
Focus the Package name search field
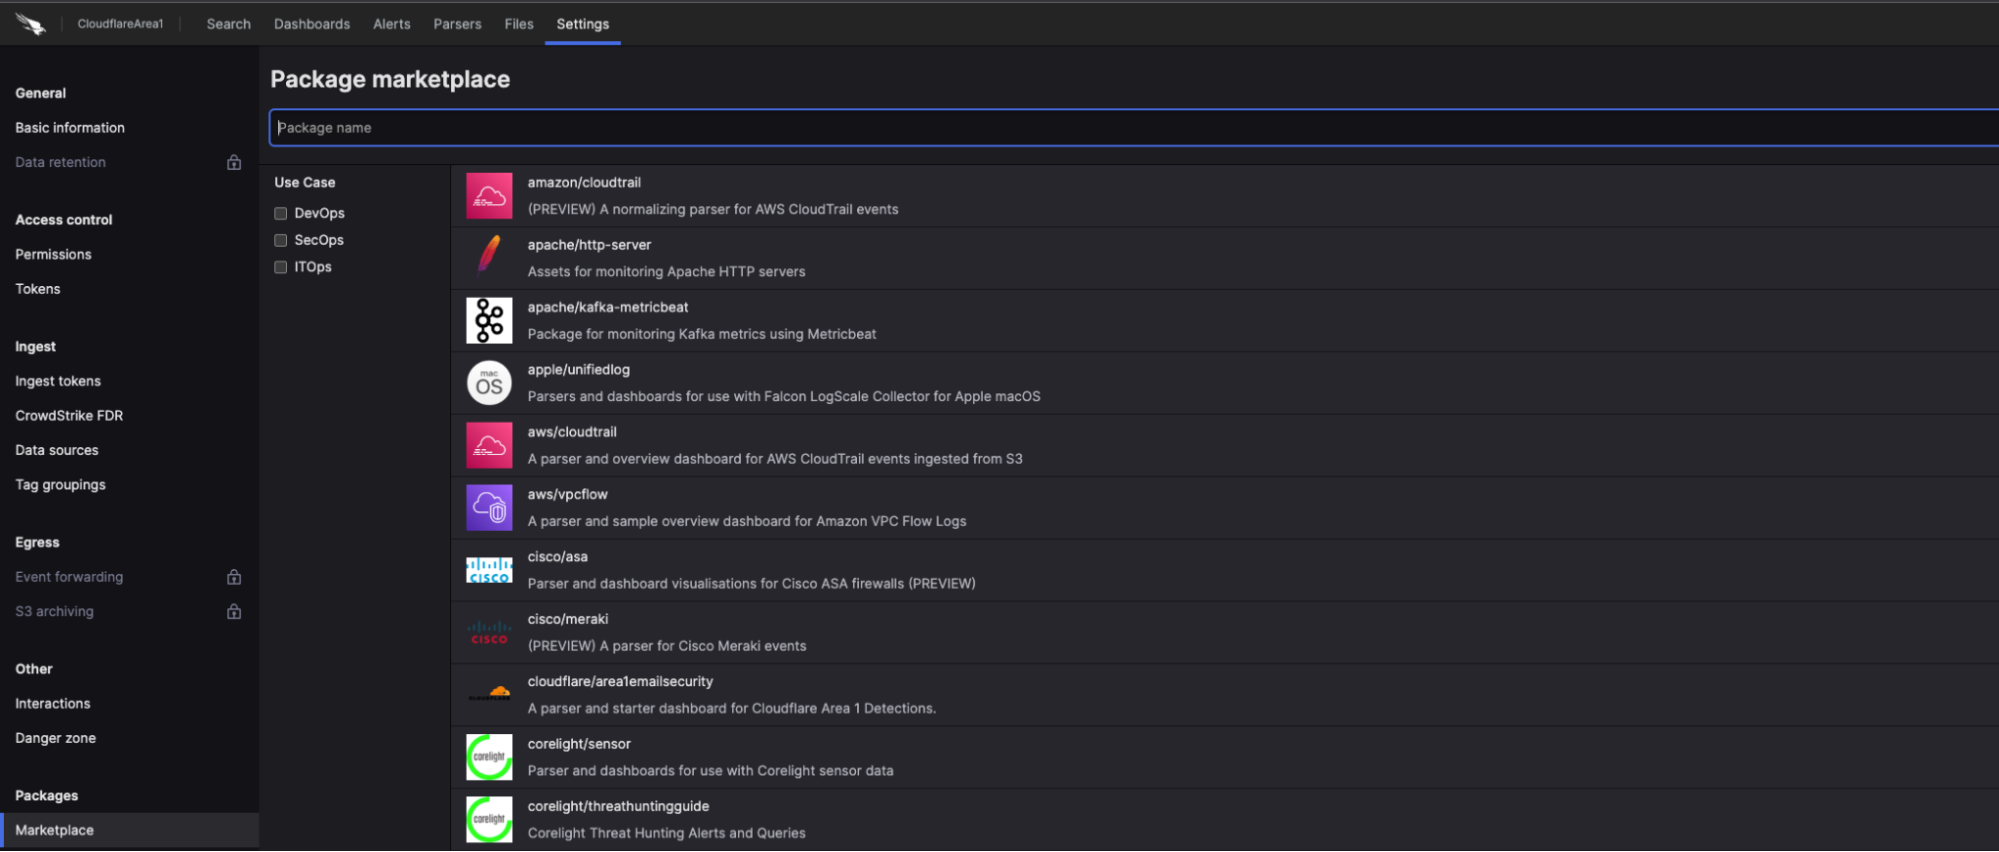(1134, 128)
